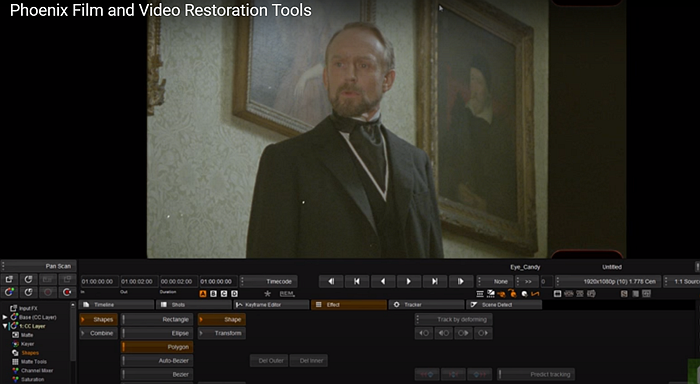
Task: Jump to the last frame
Action: click(x=434, y=281)
